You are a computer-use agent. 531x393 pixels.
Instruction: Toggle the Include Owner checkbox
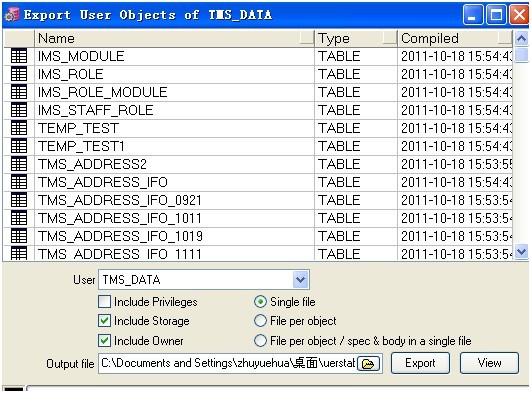point(104,340)
